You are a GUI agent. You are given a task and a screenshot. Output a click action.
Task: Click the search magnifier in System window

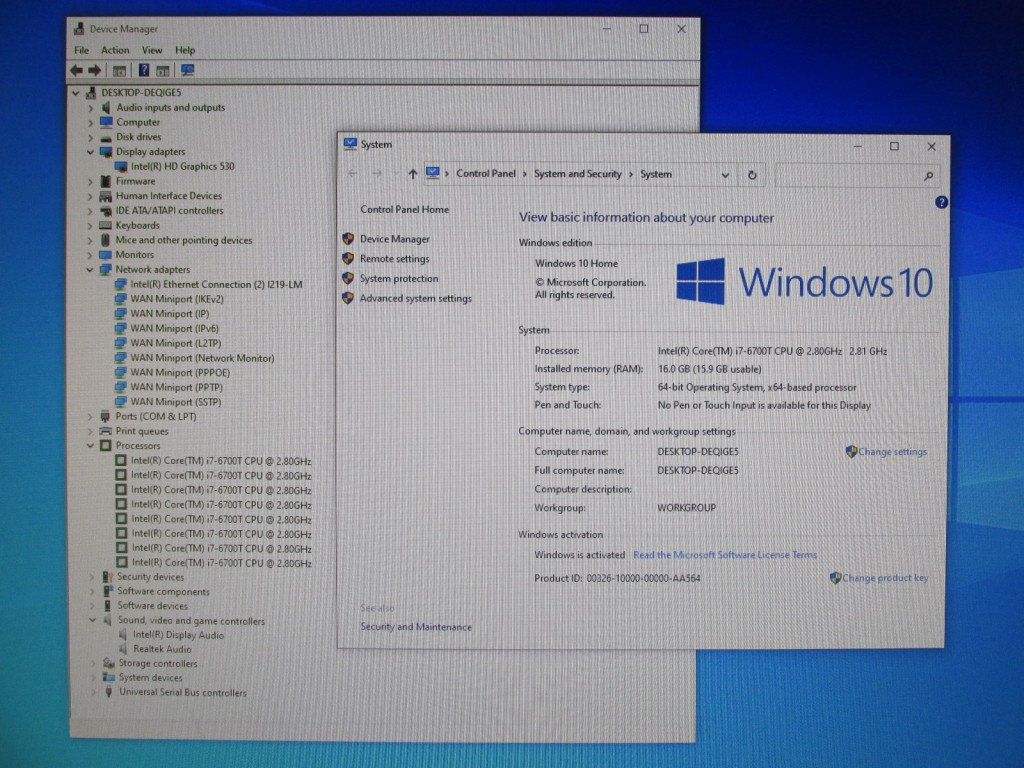click(x=928, y=176)
